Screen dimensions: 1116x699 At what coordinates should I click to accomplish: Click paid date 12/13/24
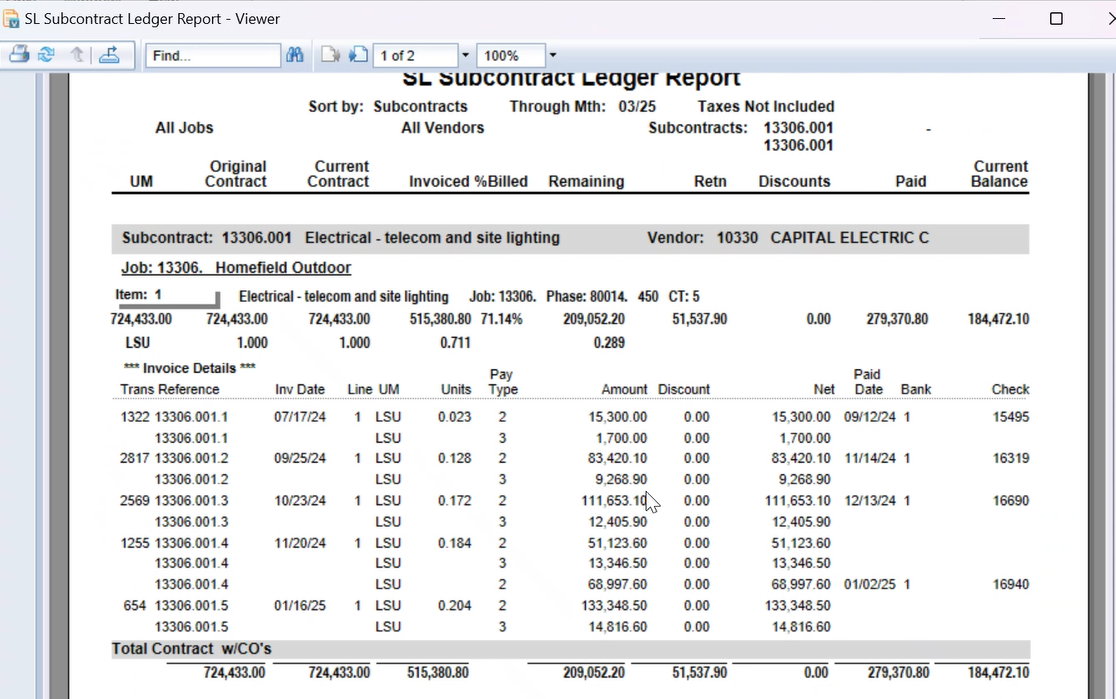pyautogui.click(x=870, y=501)
